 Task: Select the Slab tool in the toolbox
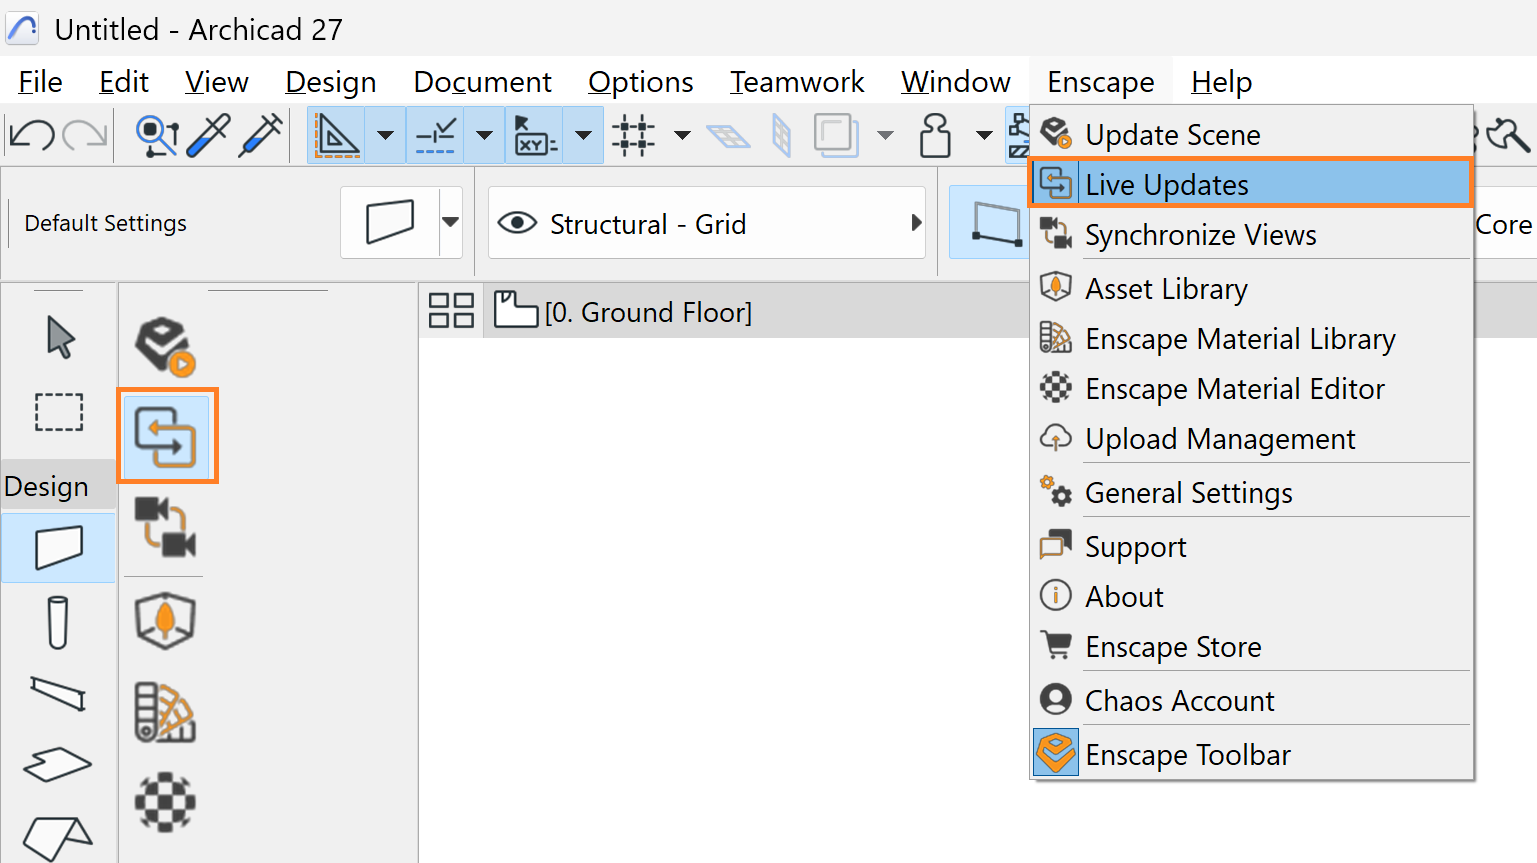point(58,765)
